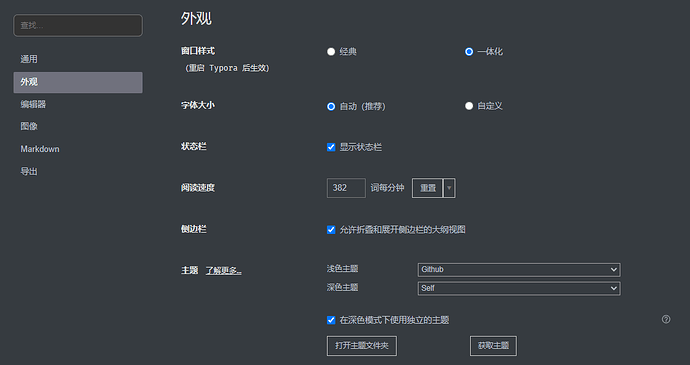
Task: Choose 自动 (推荐) font size option
Action: tap(331, 107)
